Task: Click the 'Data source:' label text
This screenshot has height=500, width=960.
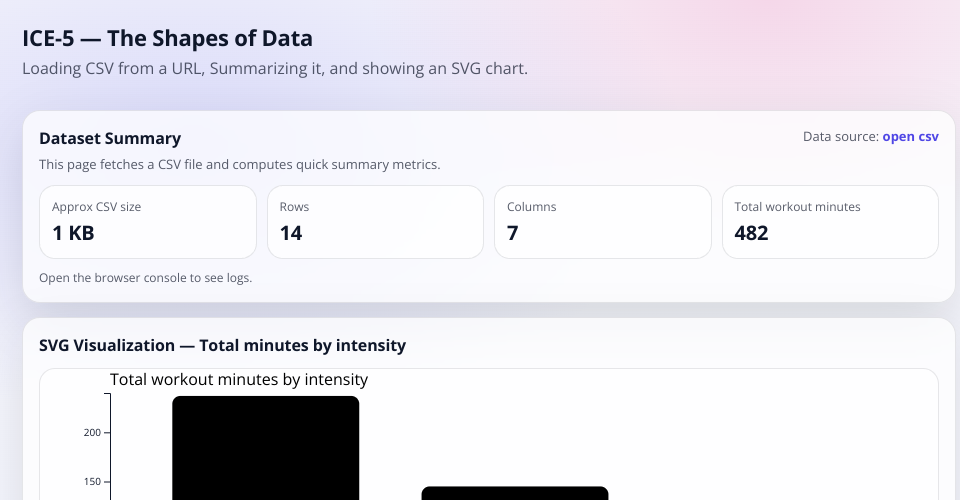Action: 840,136
